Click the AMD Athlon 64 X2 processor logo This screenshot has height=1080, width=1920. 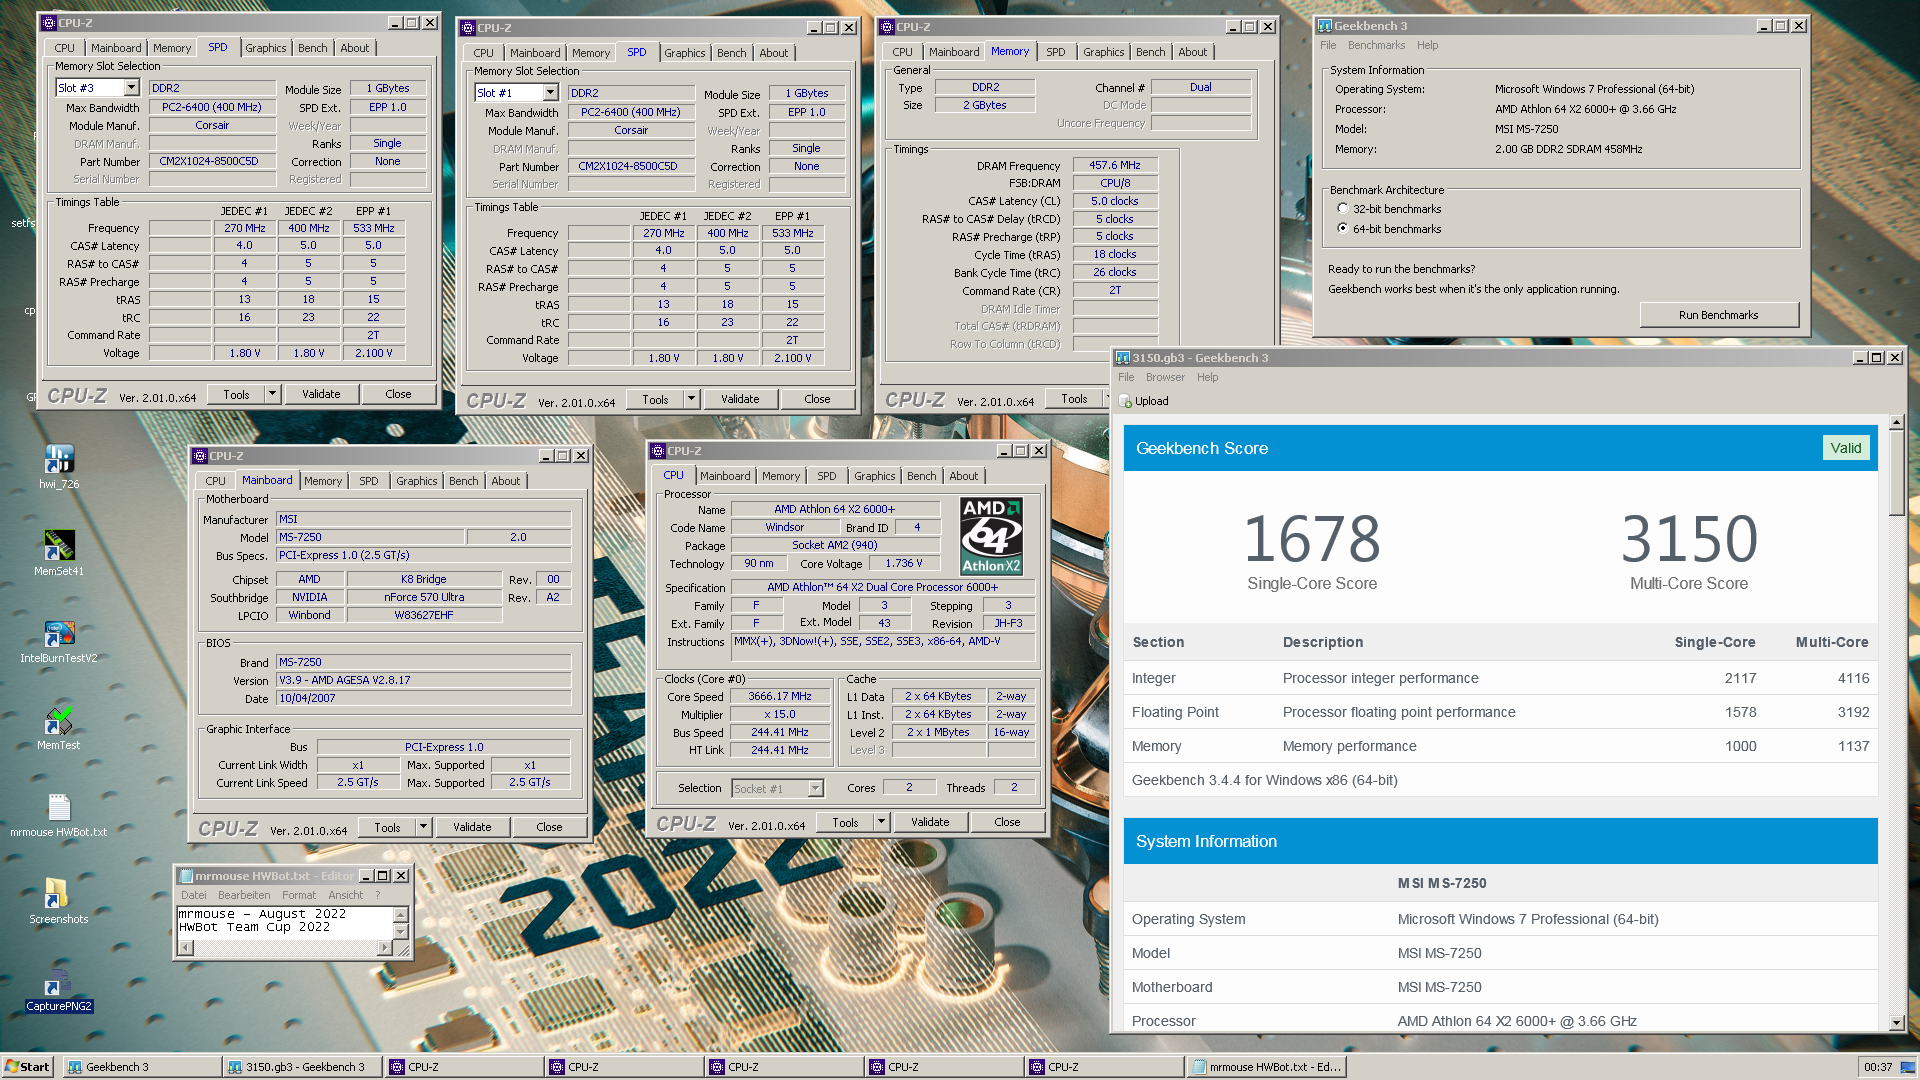pyautogui.click(x=991, y=536)
